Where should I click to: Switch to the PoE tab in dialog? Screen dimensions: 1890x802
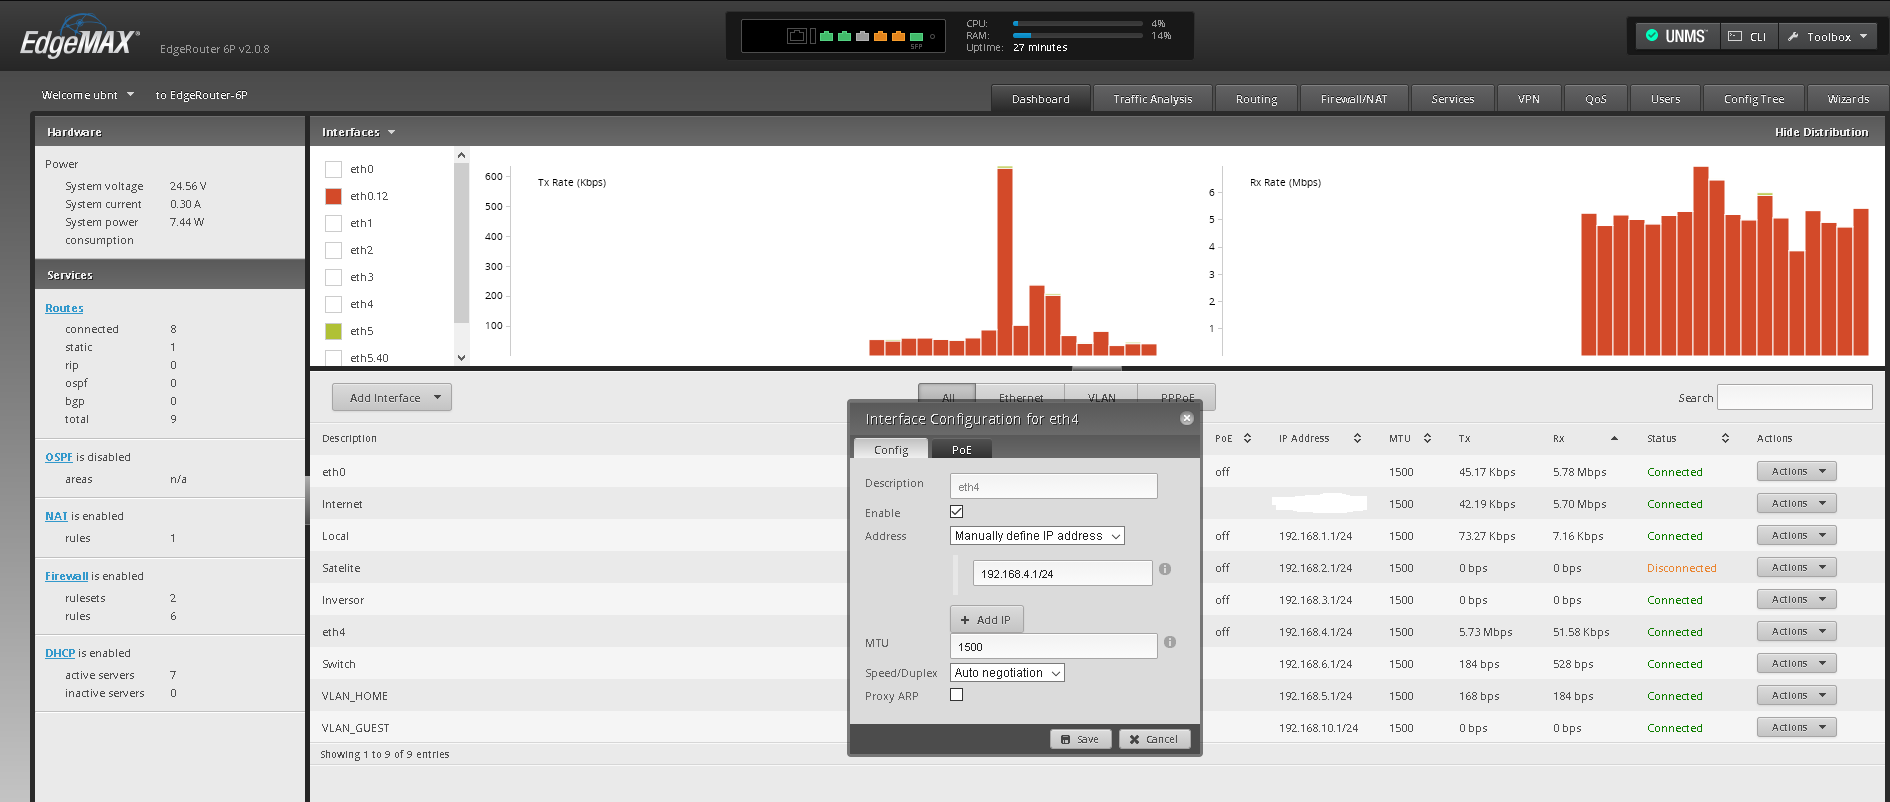pyautogui.click(x=961, y=450)
